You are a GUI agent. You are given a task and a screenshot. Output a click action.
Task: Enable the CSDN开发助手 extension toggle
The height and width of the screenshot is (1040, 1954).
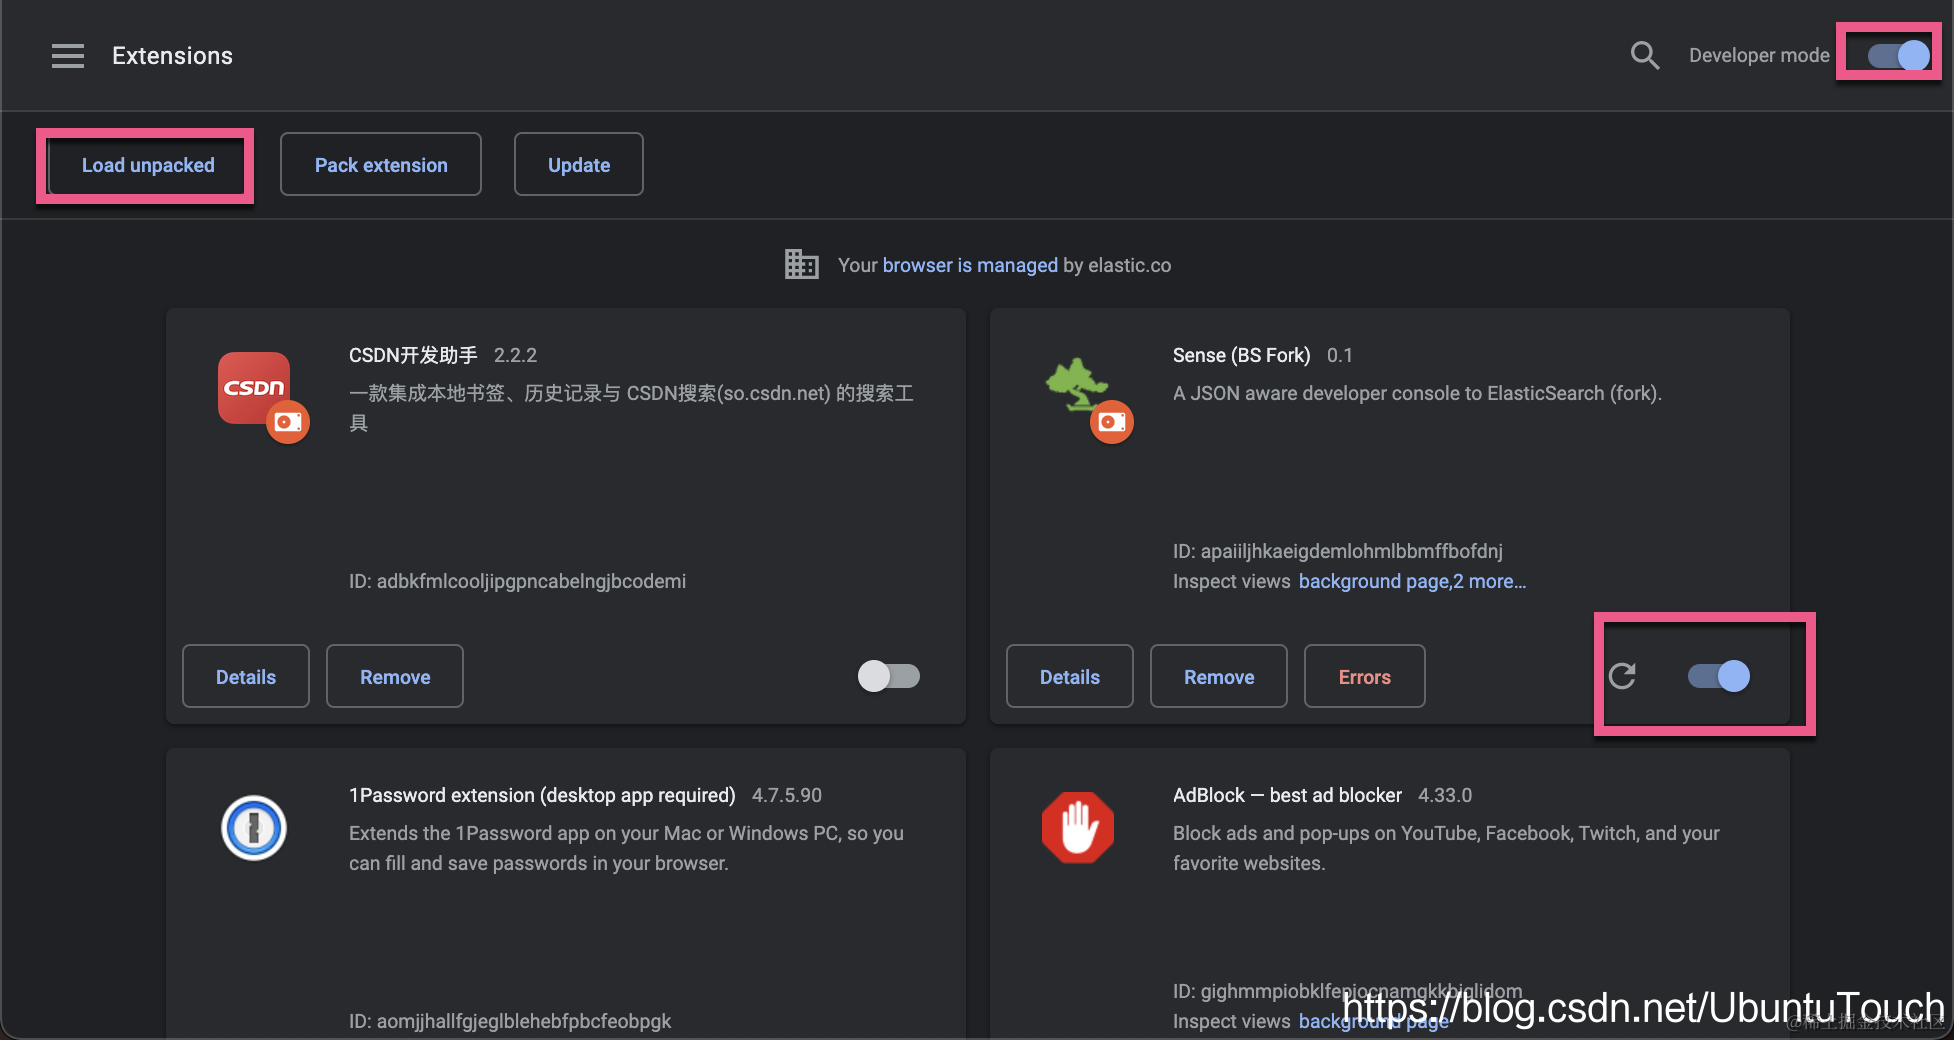click(889, 676)
